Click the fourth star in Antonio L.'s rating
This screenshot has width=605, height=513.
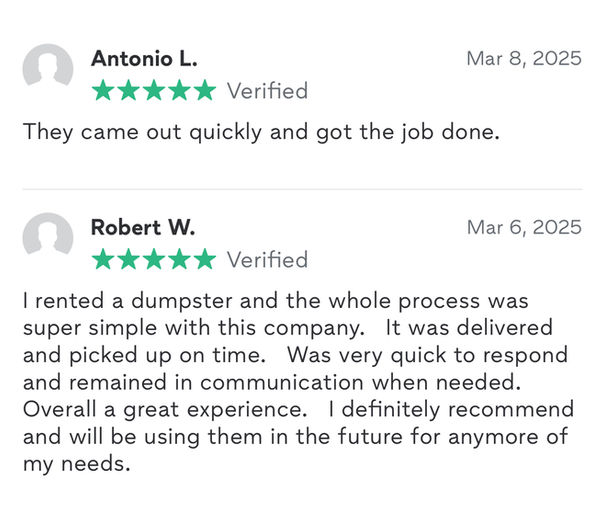178,91
